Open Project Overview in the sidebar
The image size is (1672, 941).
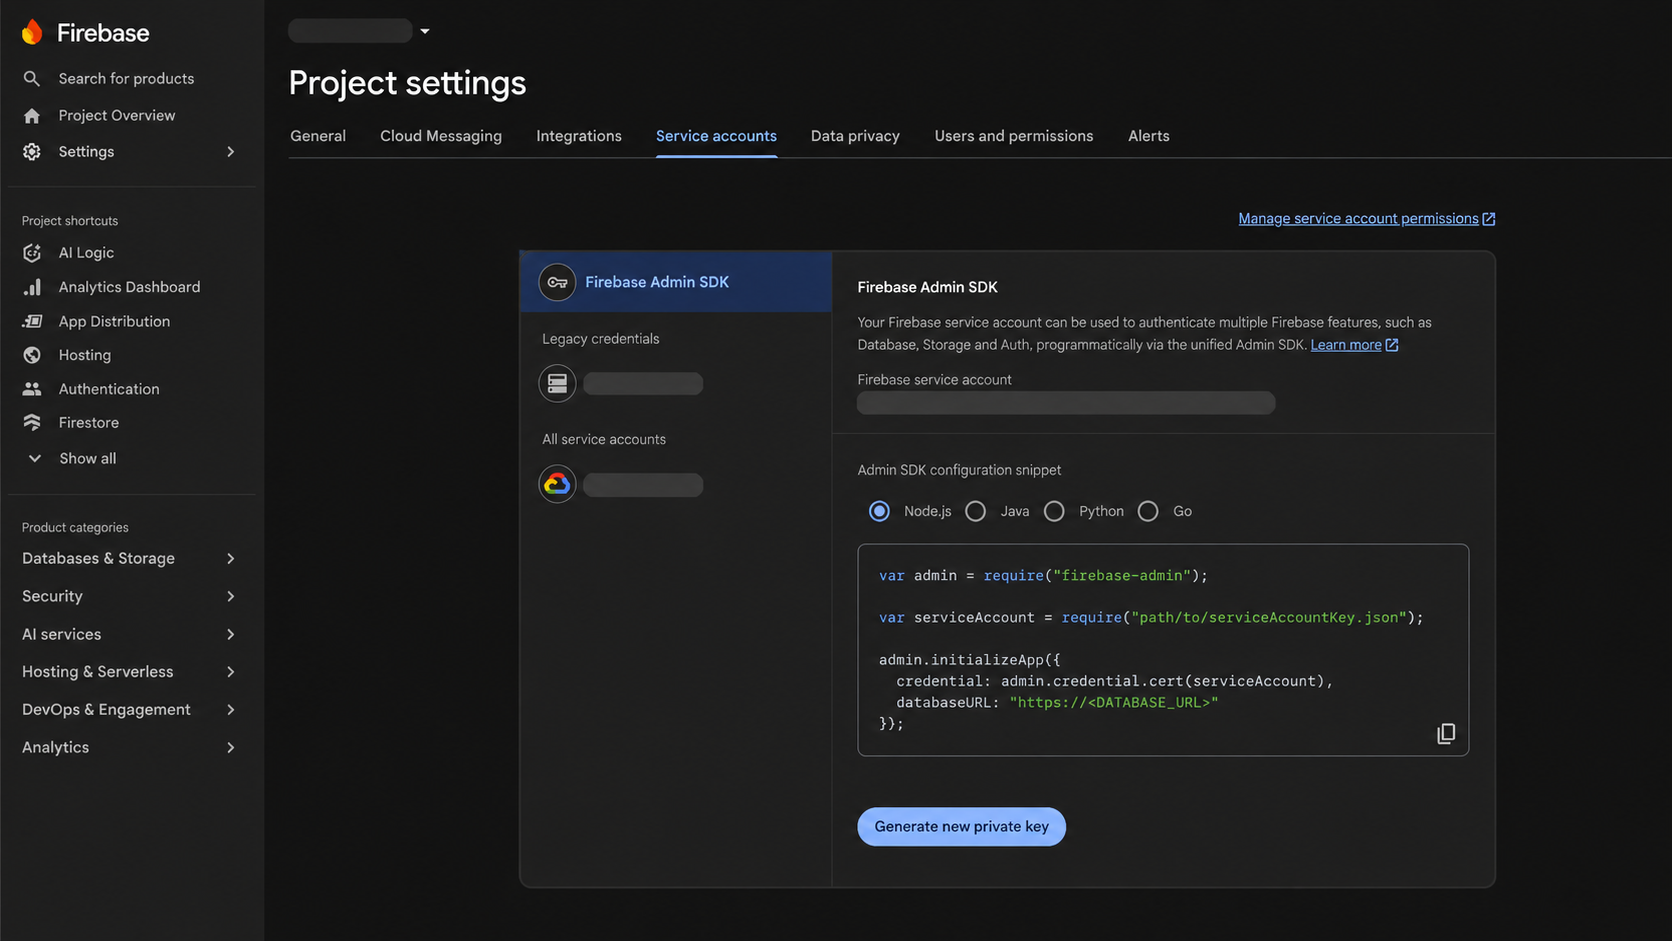pos(117,116)
